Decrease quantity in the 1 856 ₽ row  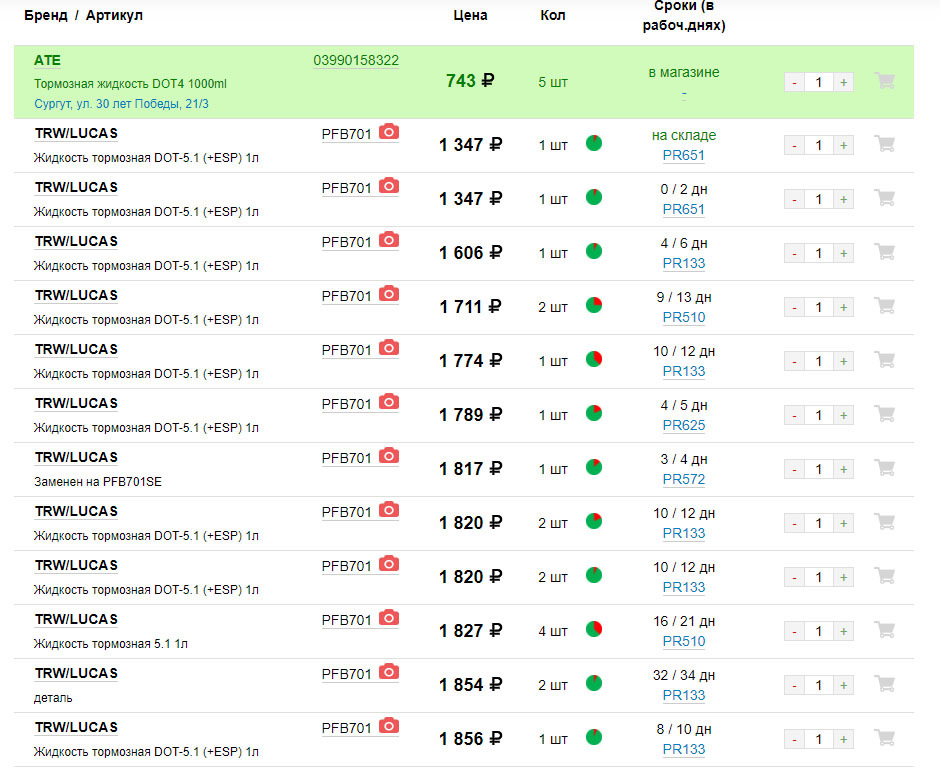pos(794,739)
